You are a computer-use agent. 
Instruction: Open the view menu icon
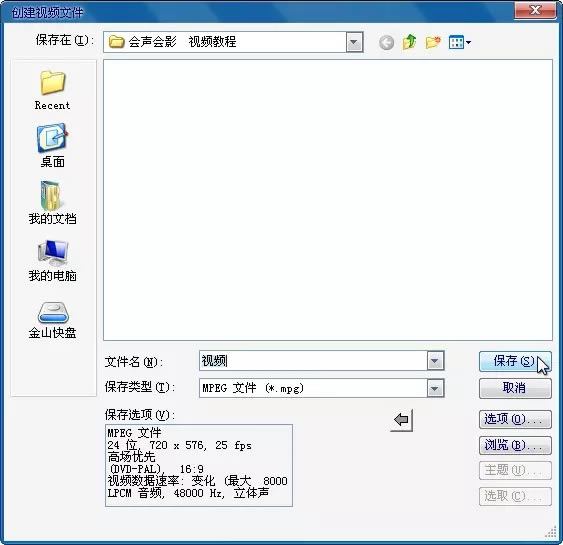[460, 43]
